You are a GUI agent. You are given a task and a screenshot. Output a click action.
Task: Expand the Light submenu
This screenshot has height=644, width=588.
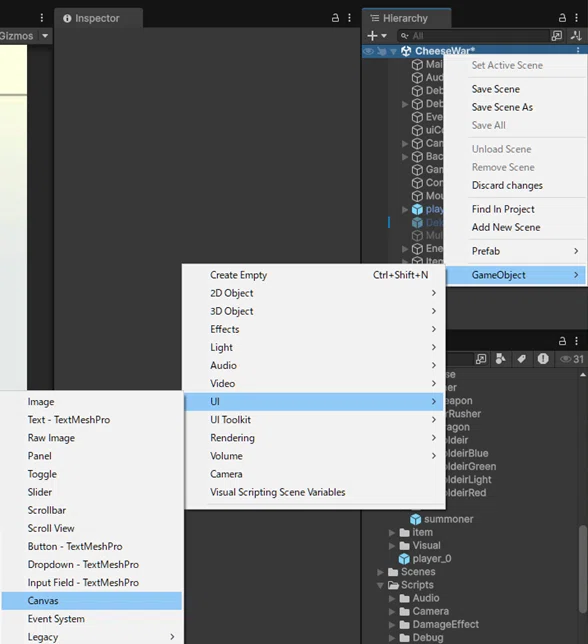tap(314, 347)
